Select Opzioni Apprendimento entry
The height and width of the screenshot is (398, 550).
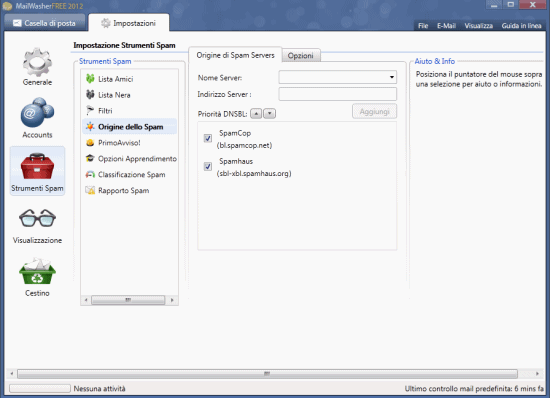tap(129, 158)
